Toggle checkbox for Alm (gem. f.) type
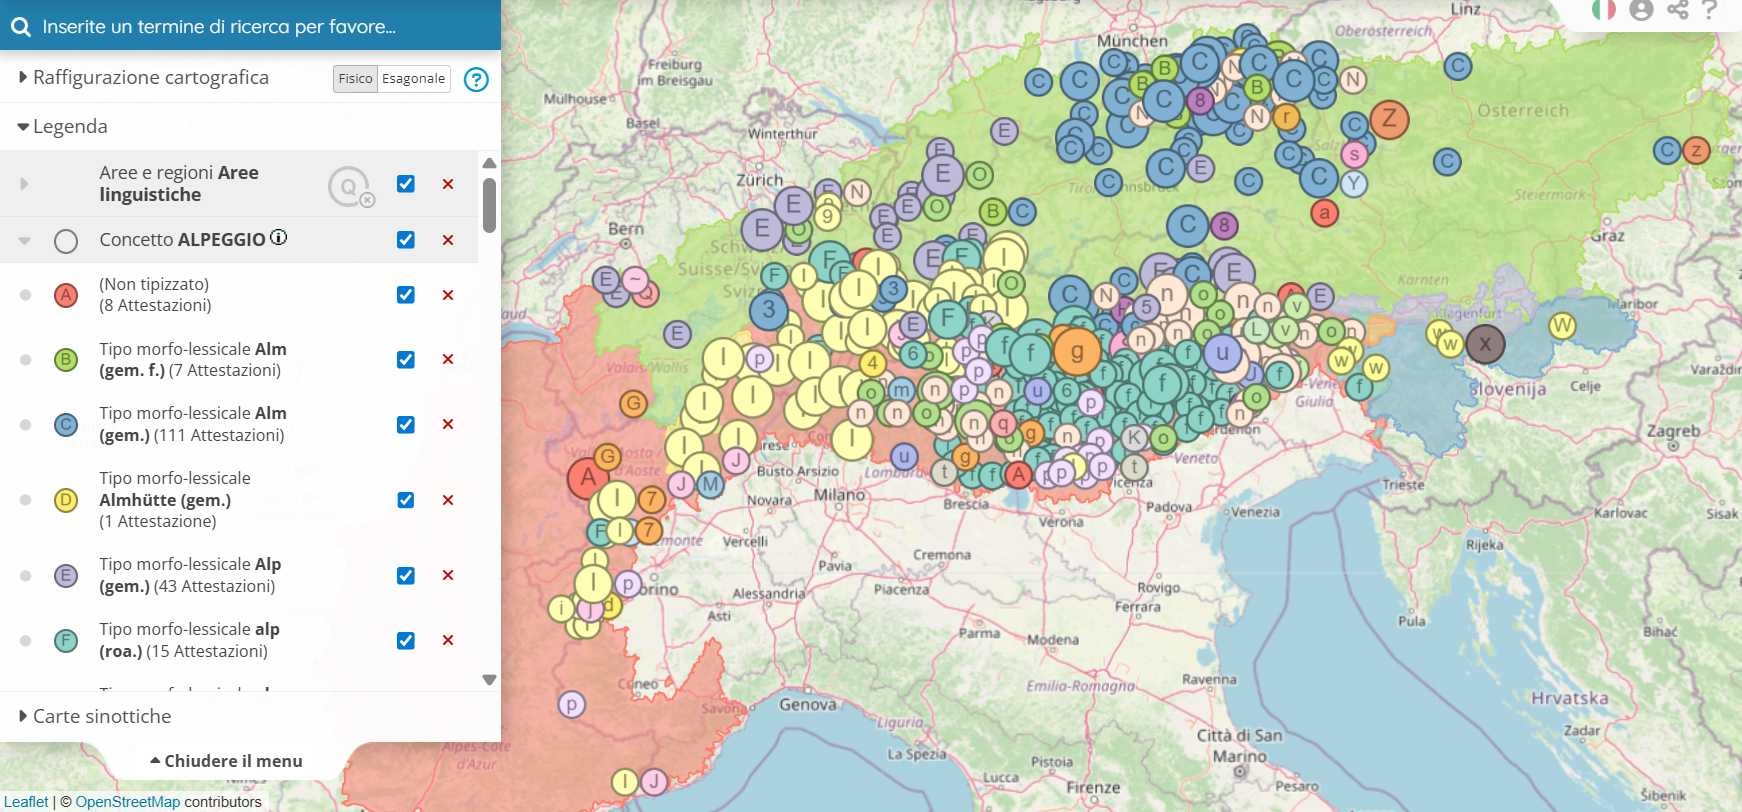 (x=405, y=360)
